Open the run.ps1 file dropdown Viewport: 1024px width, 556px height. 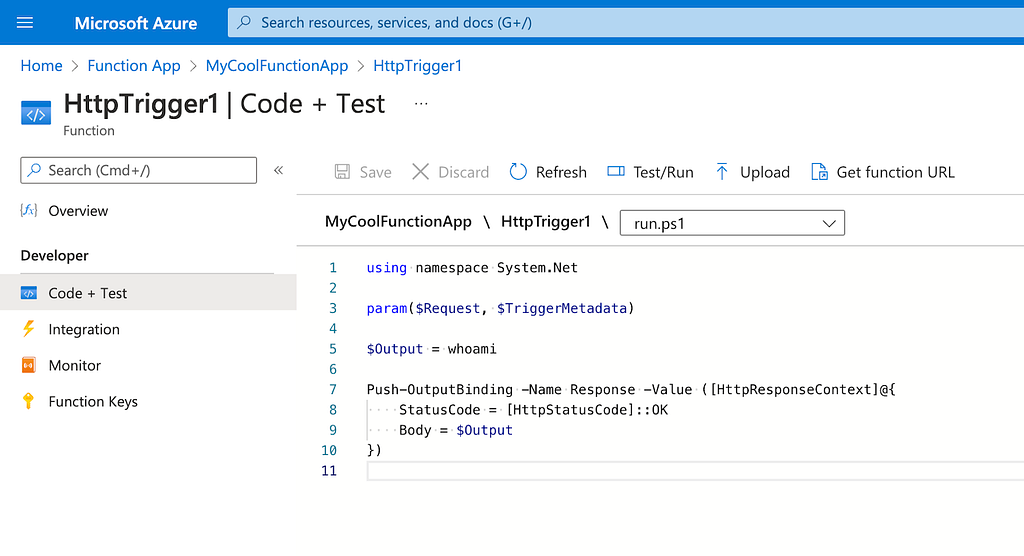[732, 223]
